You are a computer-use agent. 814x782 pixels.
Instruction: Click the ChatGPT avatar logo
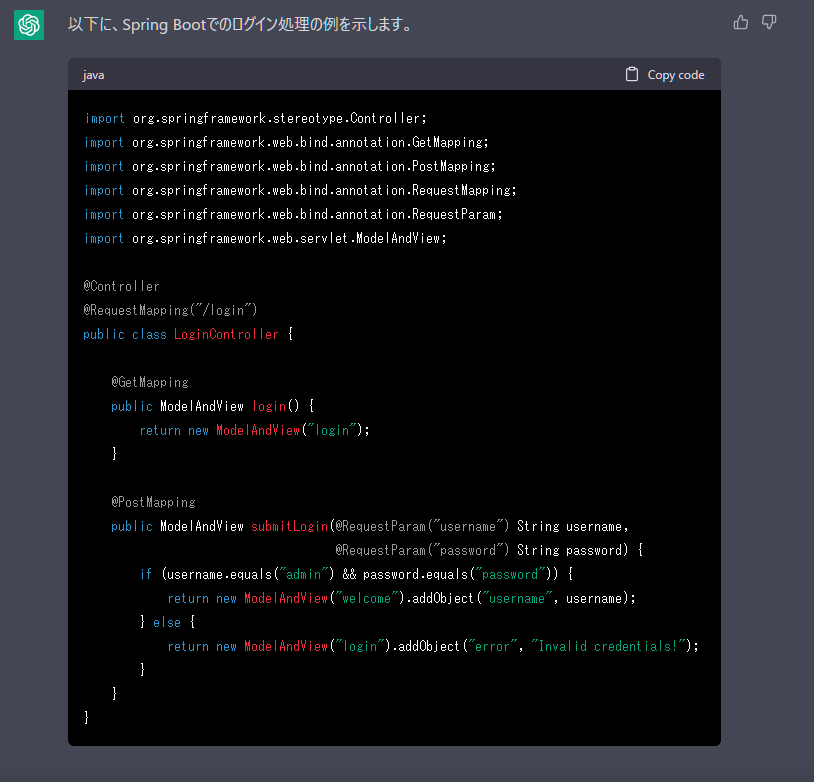pyautogui.click(x=29, y=25)
